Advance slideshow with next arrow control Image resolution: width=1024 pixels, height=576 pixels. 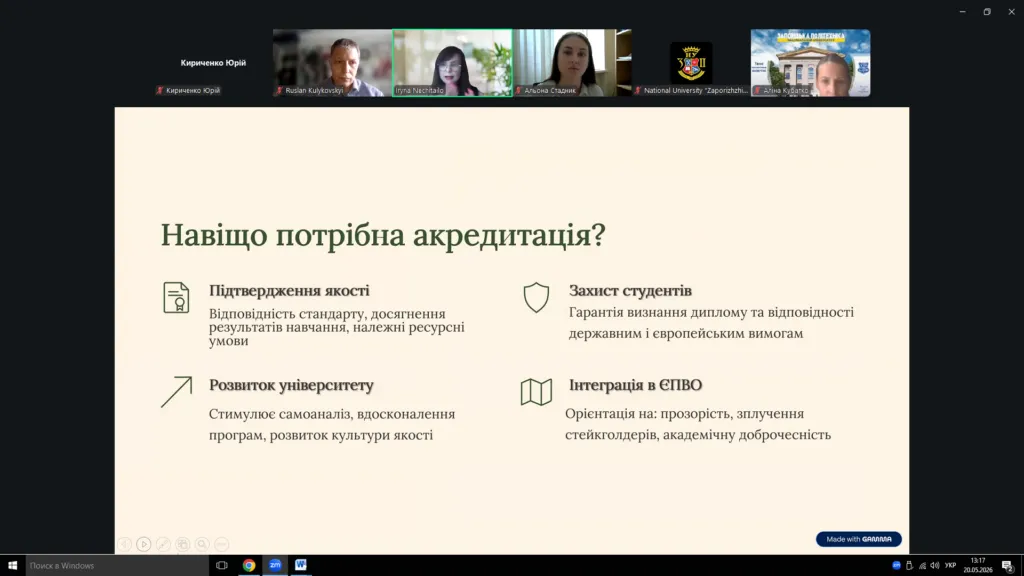click(144, 544)
